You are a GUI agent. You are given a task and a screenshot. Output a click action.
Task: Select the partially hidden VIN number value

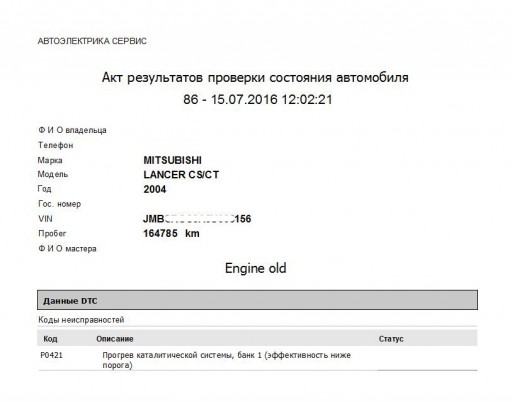[197, 219]
